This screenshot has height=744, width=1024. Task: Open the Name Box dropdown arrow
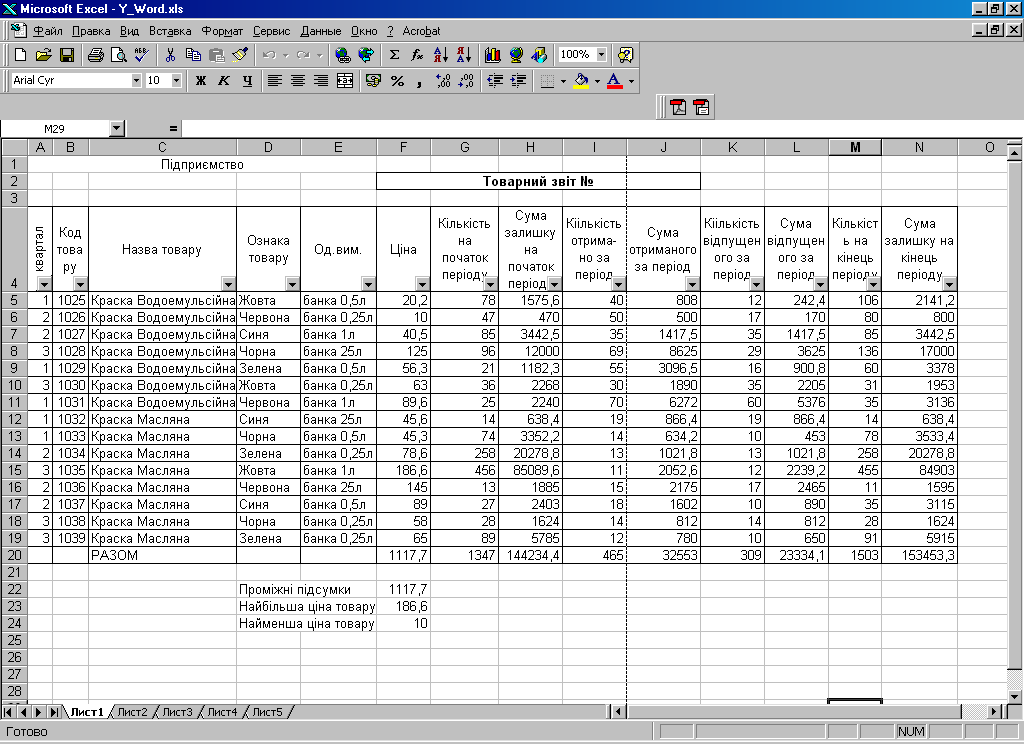click(x=116, y=129)
